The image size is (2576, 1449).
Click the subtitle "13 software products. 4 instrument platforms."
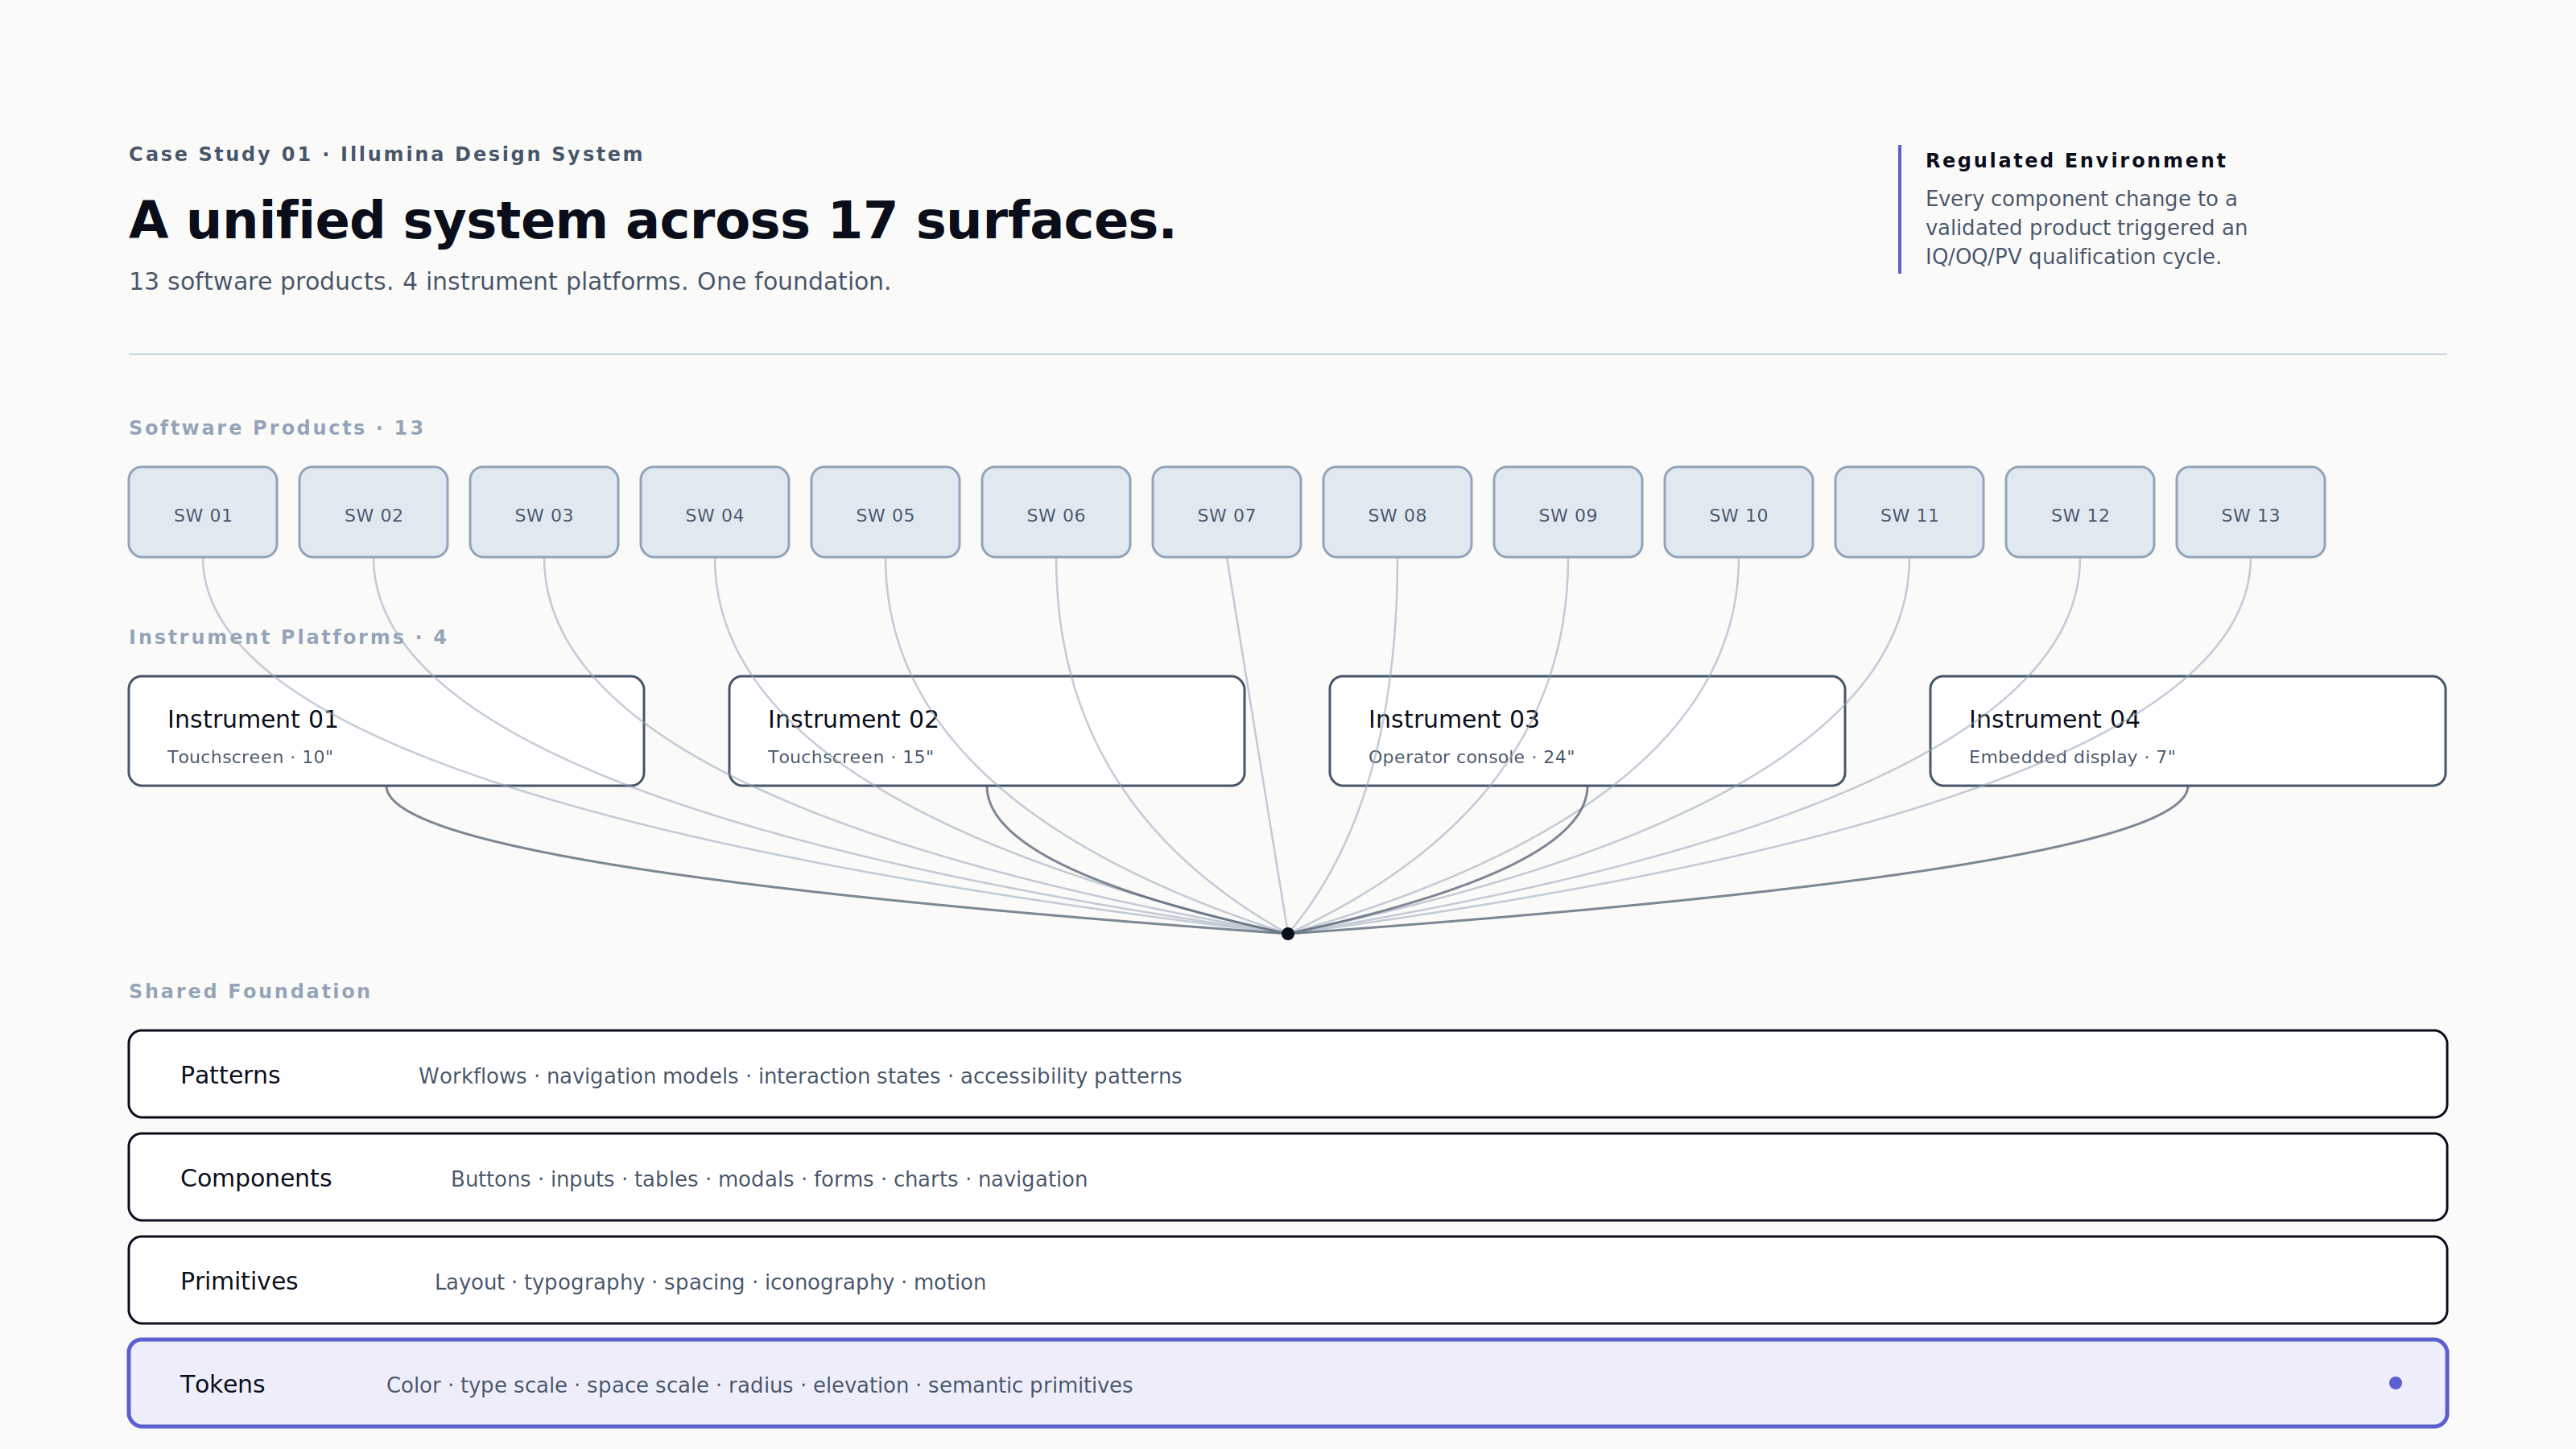pyautogui.click(x=408, y=282)
